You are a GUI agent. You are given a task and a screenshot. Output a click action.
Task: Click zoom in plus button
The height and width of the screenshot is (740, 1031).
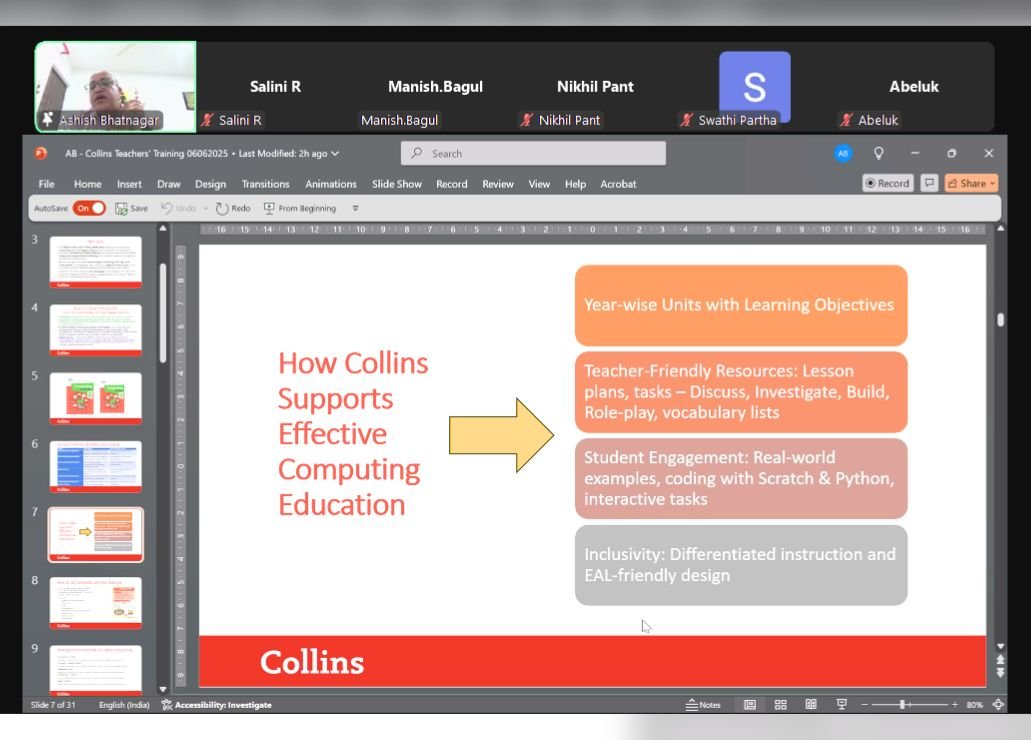(954, 704)
